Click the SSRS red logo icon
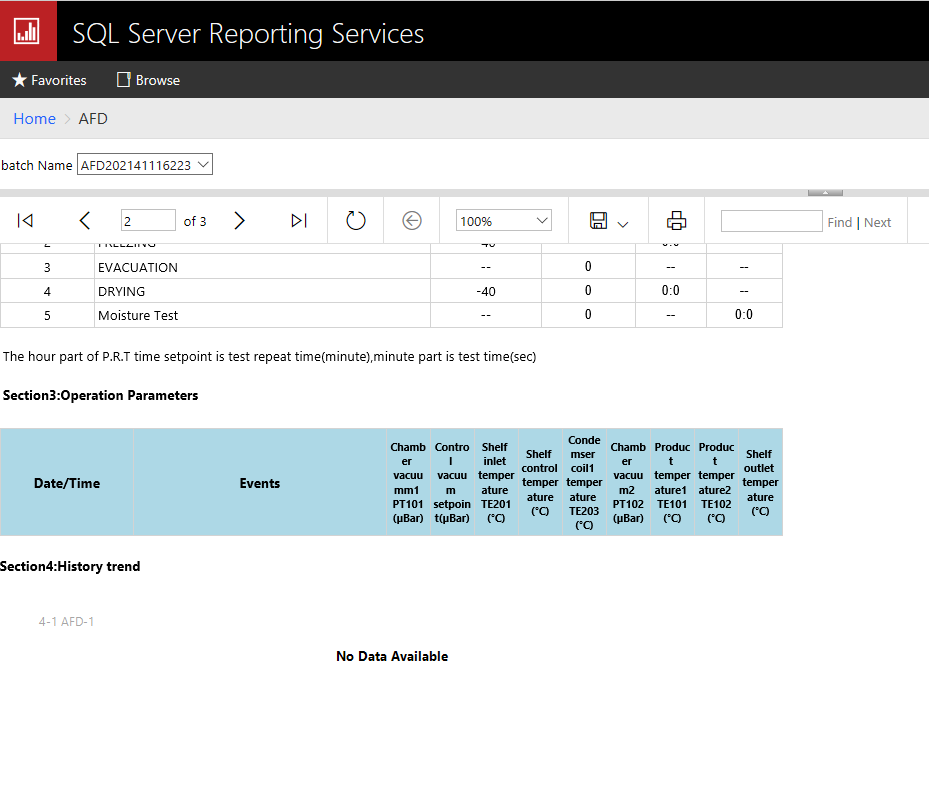The height and width of the screenshot is (797, 929). click(x=28, y=31)
